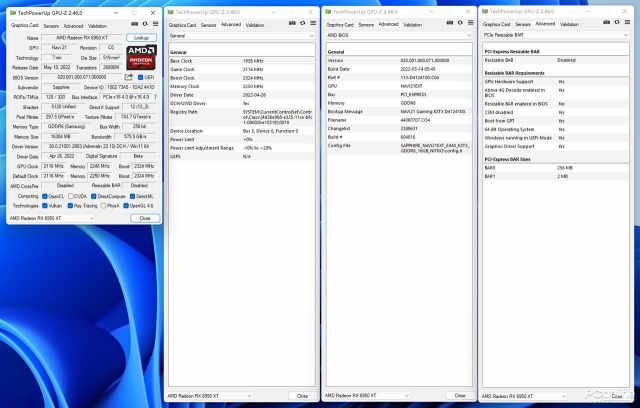Image resolution: width=640 pixels, height=408 pixels.
Task: Click GPU-Z title bar icon of PCIe Resizable BAR window
Action: point(485,11)
